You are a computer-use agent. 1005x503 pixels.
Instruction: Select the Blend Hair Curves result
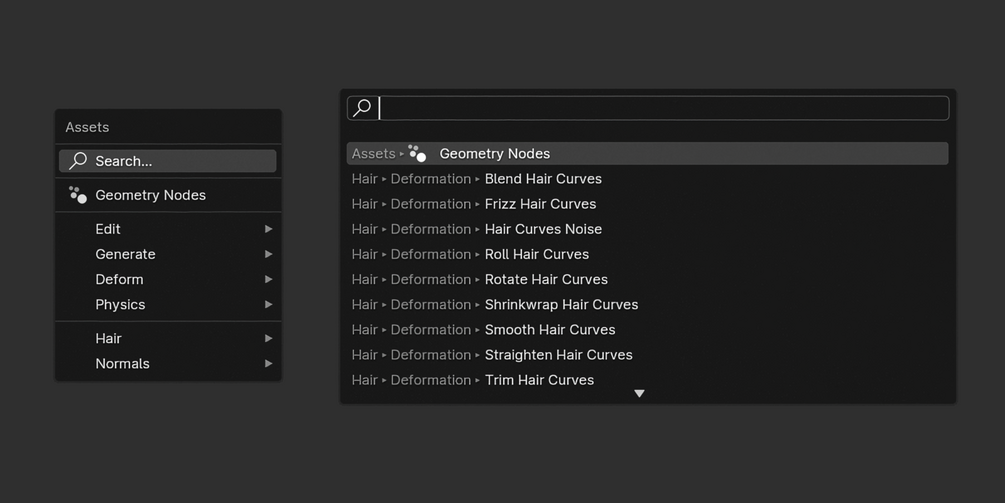pyautogui.click(x=543, y=179)
